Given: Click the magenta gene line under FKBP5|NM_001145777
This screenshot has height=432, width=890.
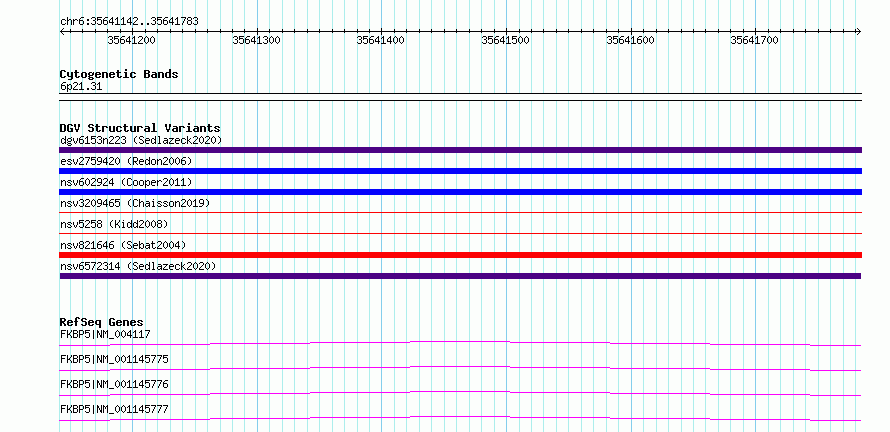Looking at the screenshot, I should pos(460,418).
